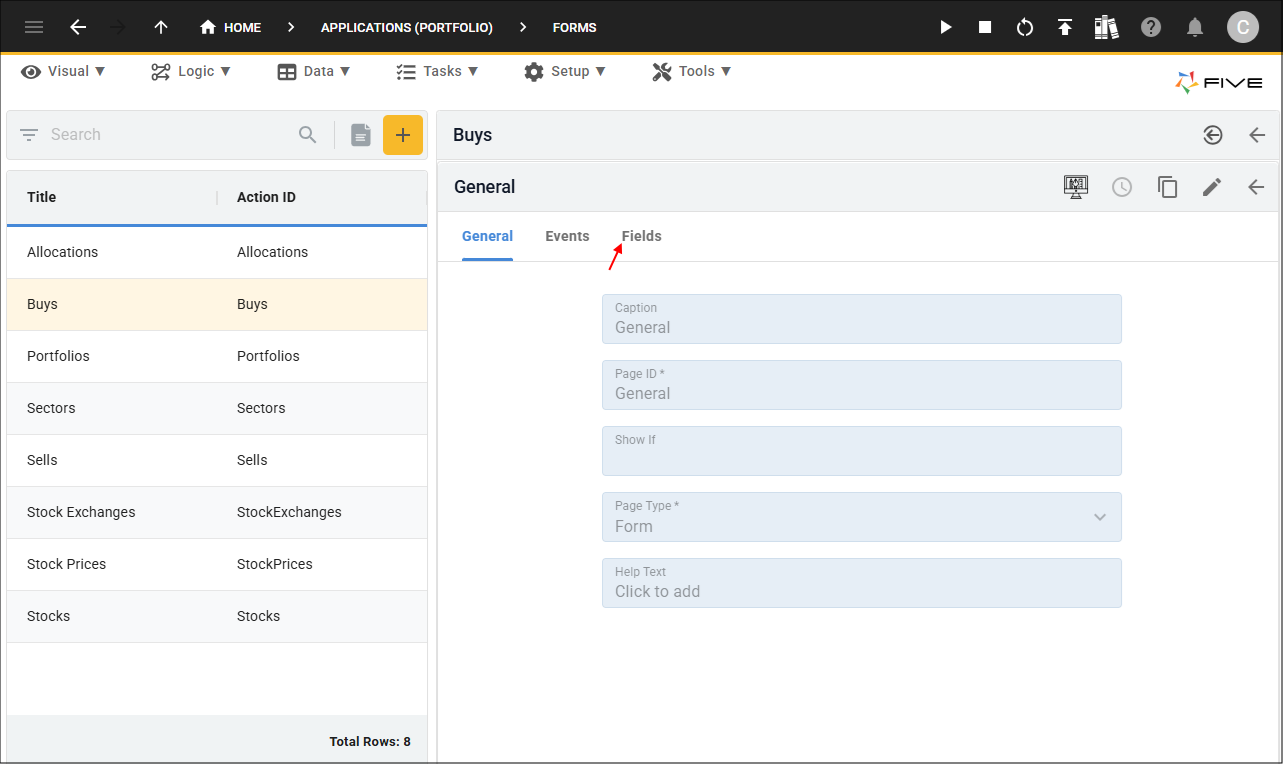The image size is (1283, 764).
Task: Navigate up one level with up arrow
Action: [161, 27]
